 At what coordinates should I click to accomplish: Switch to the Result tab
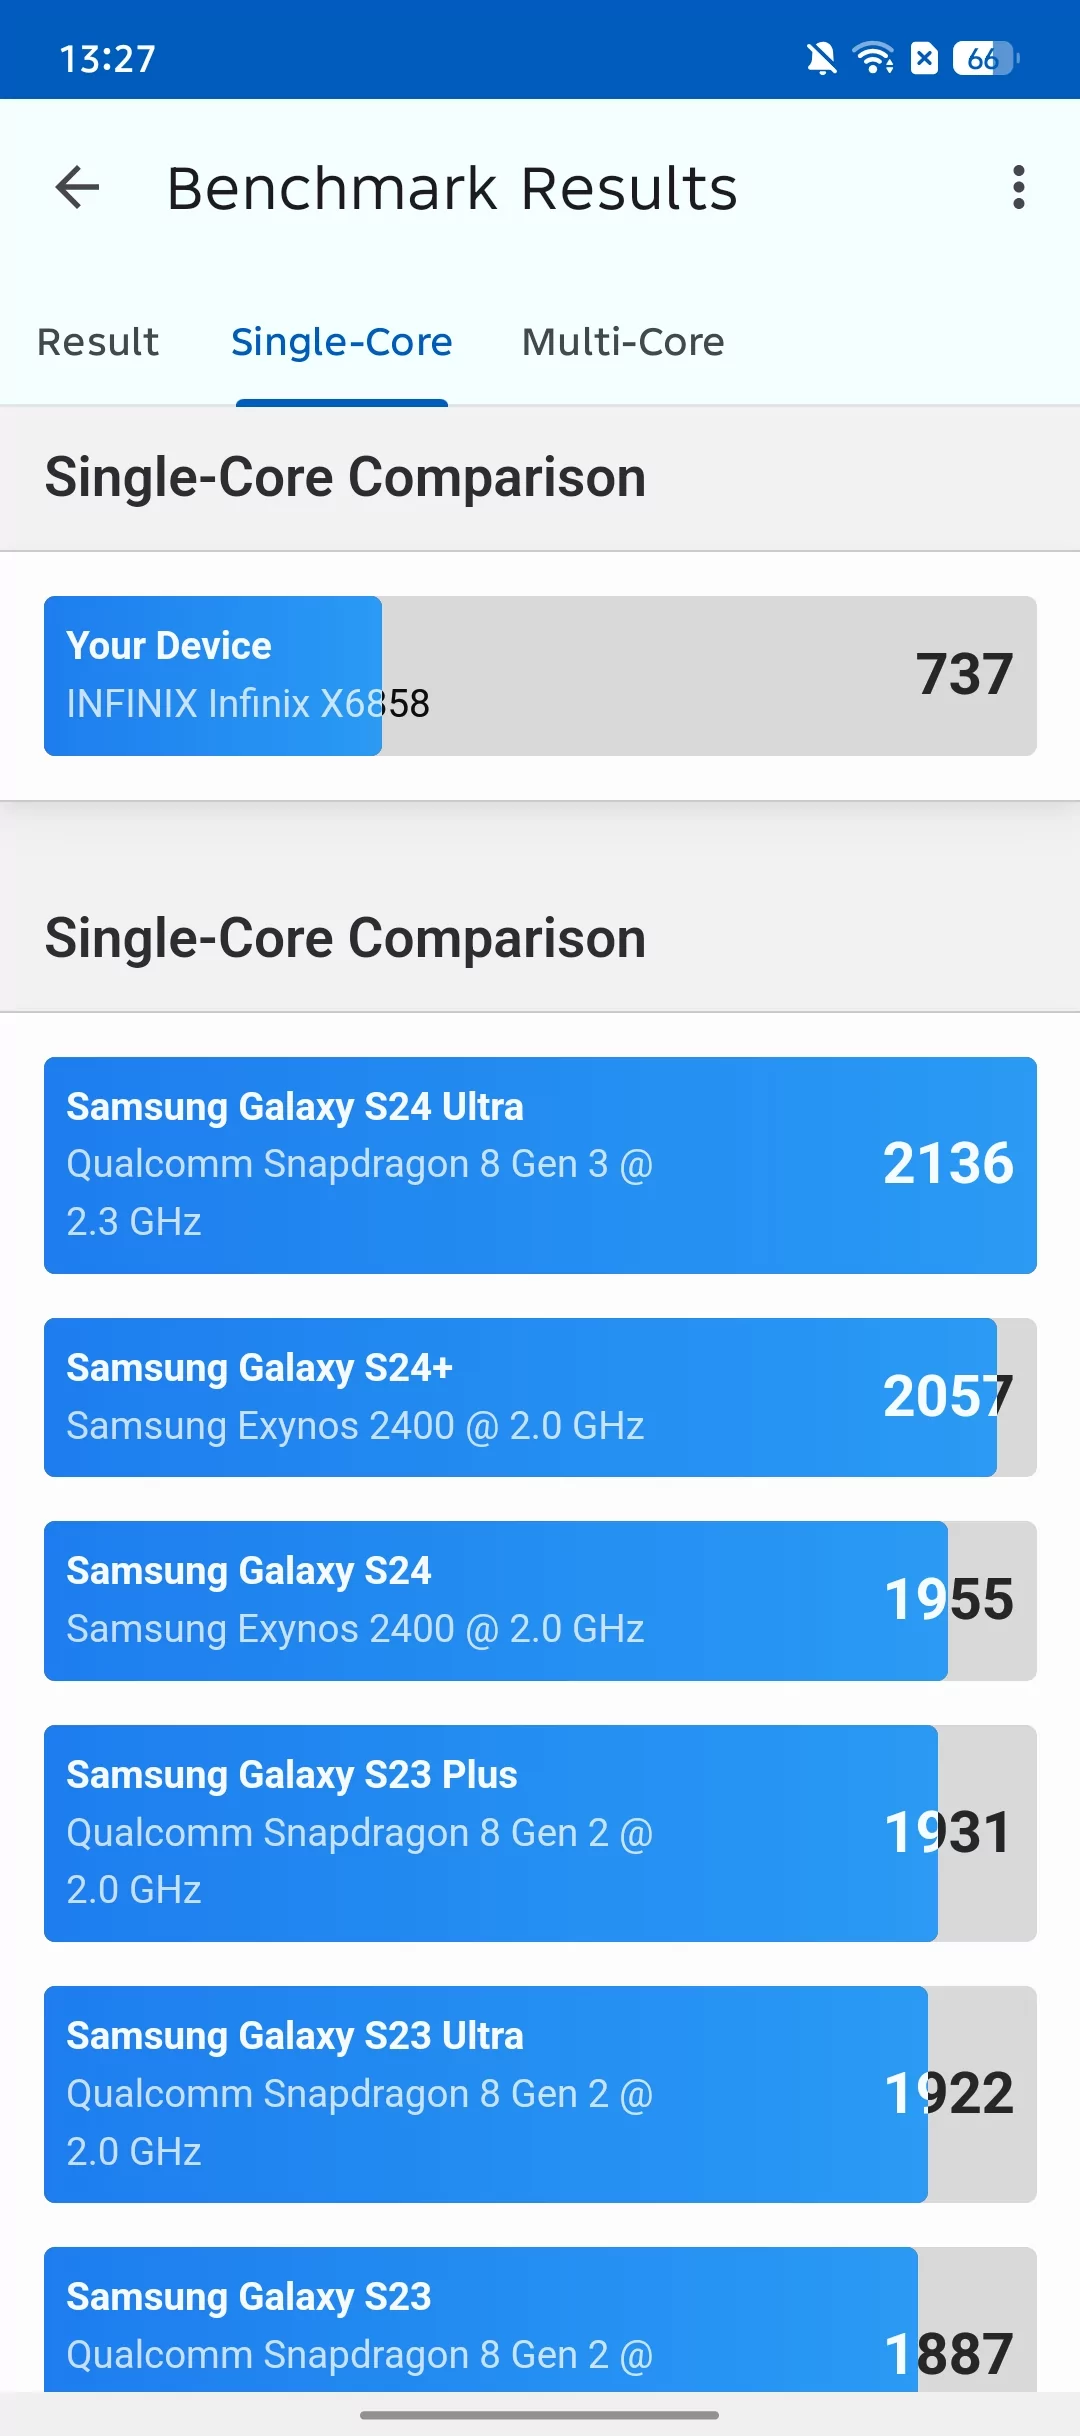98,342
